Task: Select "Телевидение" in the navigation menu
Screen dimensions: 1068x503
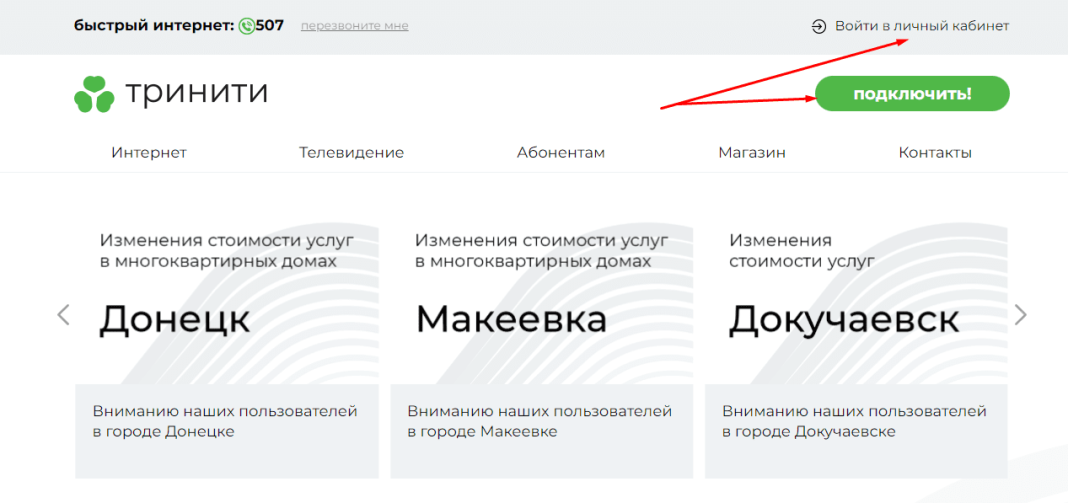Action: [351, 153]
